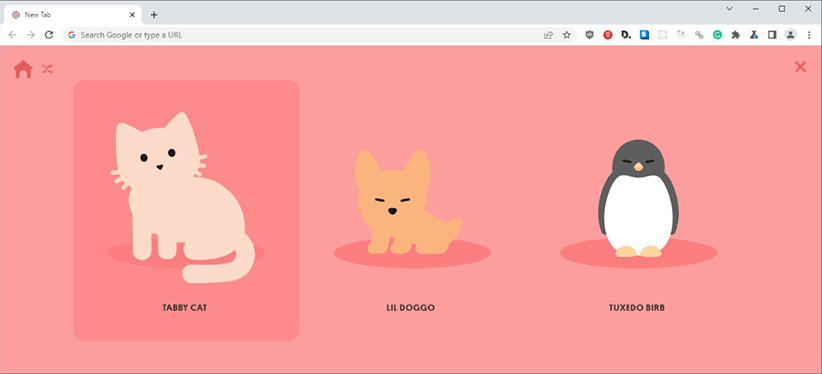Open the Chrome three-dot menu
Screen dimensions: 822x374
[809, 35]
